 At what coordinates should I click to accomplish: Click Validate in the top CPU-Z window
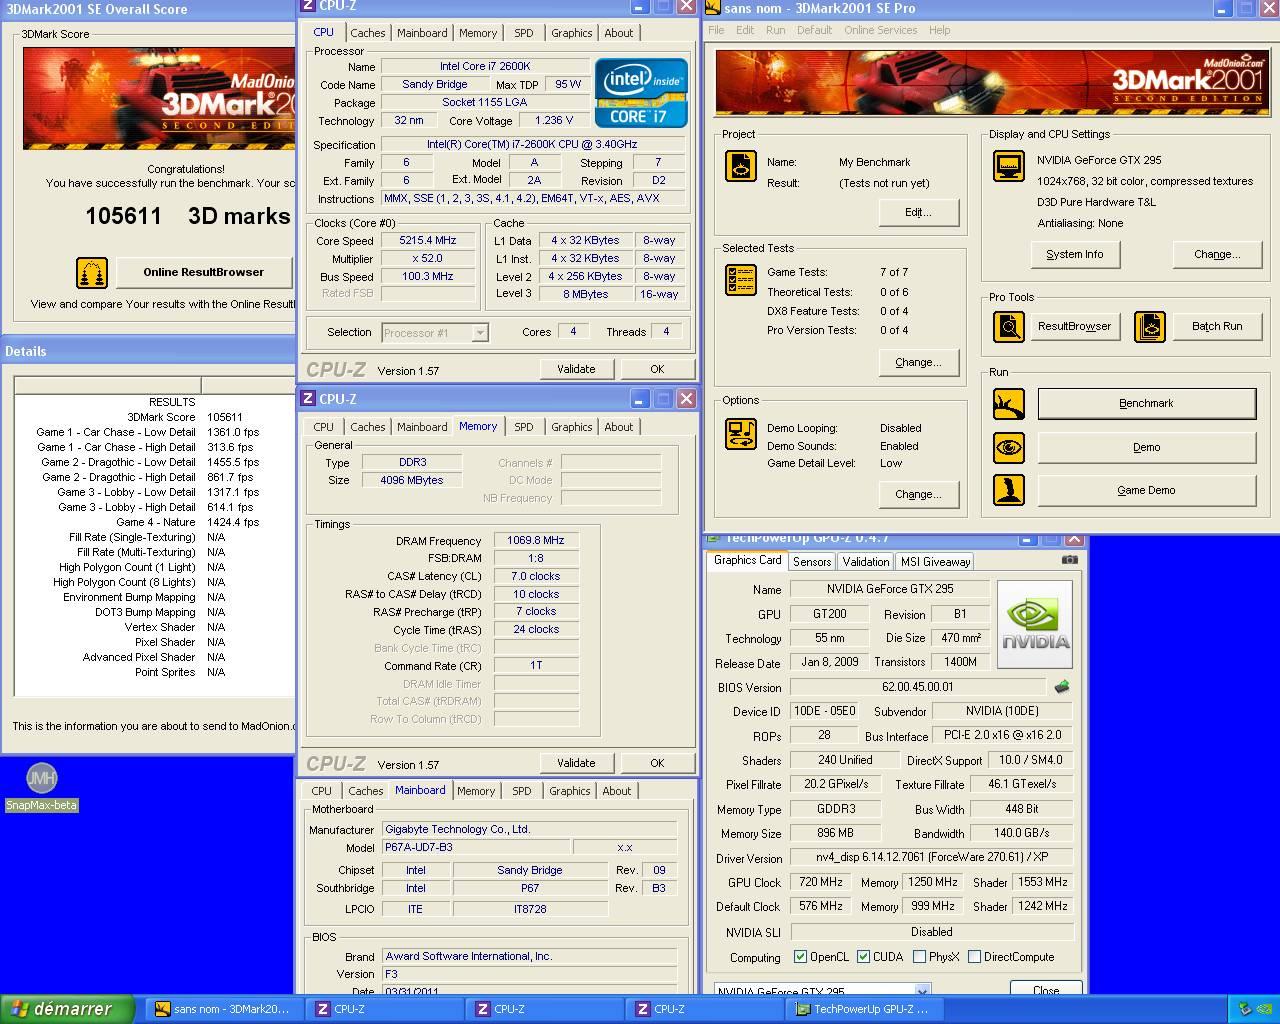click(576, 369)
